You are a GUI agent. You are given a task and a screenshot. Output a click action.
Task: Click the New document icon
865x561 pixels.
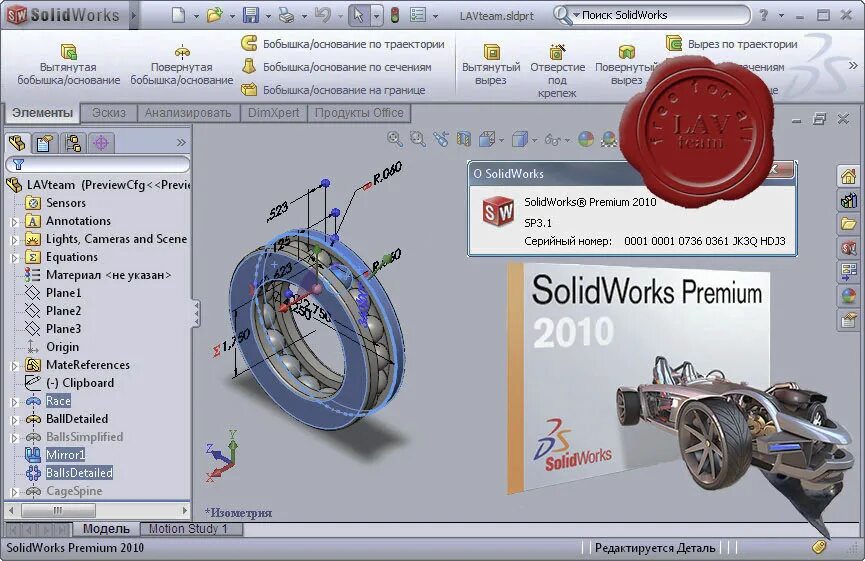178,15
